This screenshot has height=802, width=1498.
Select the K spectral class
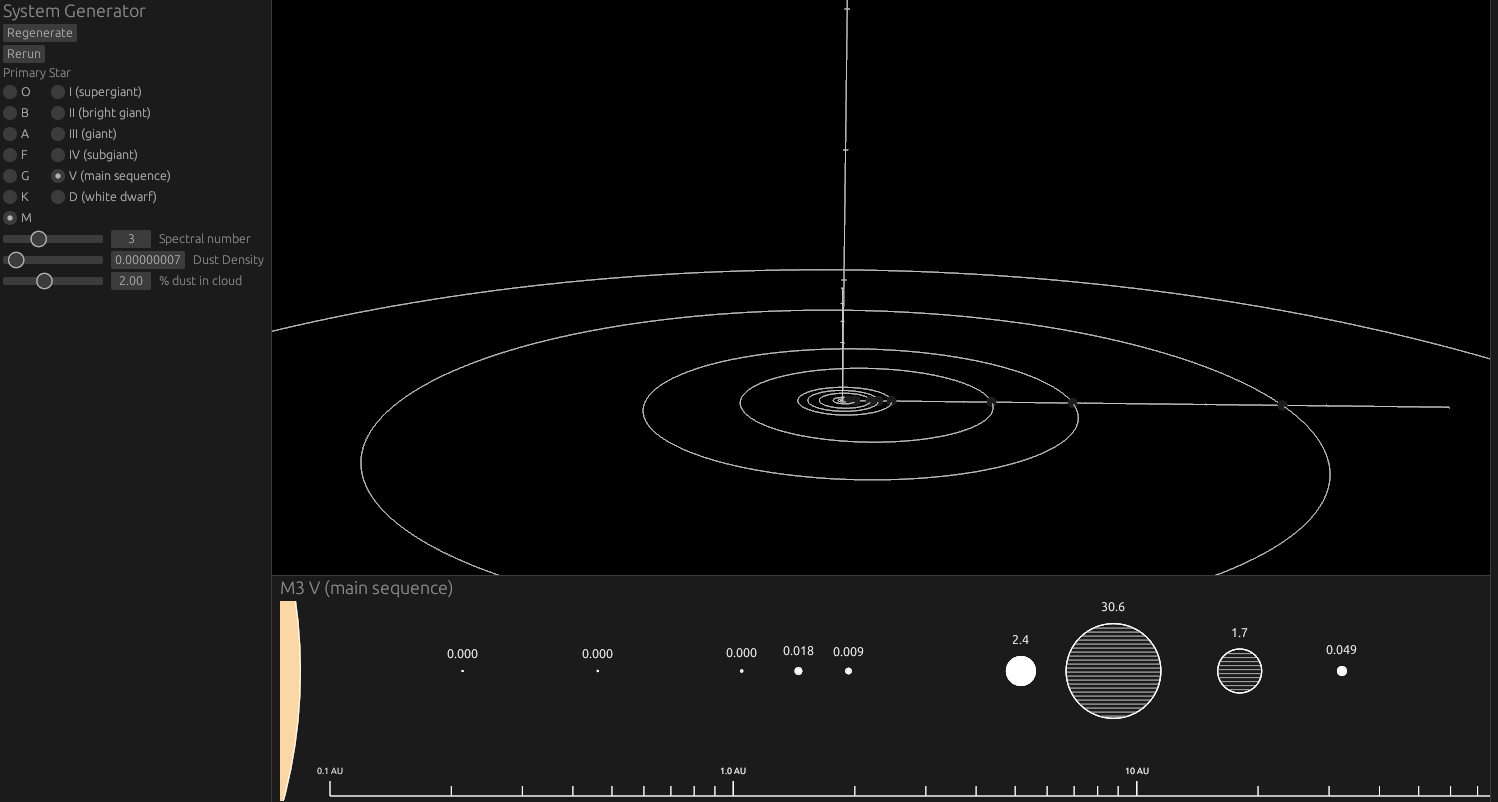(9, 196)
